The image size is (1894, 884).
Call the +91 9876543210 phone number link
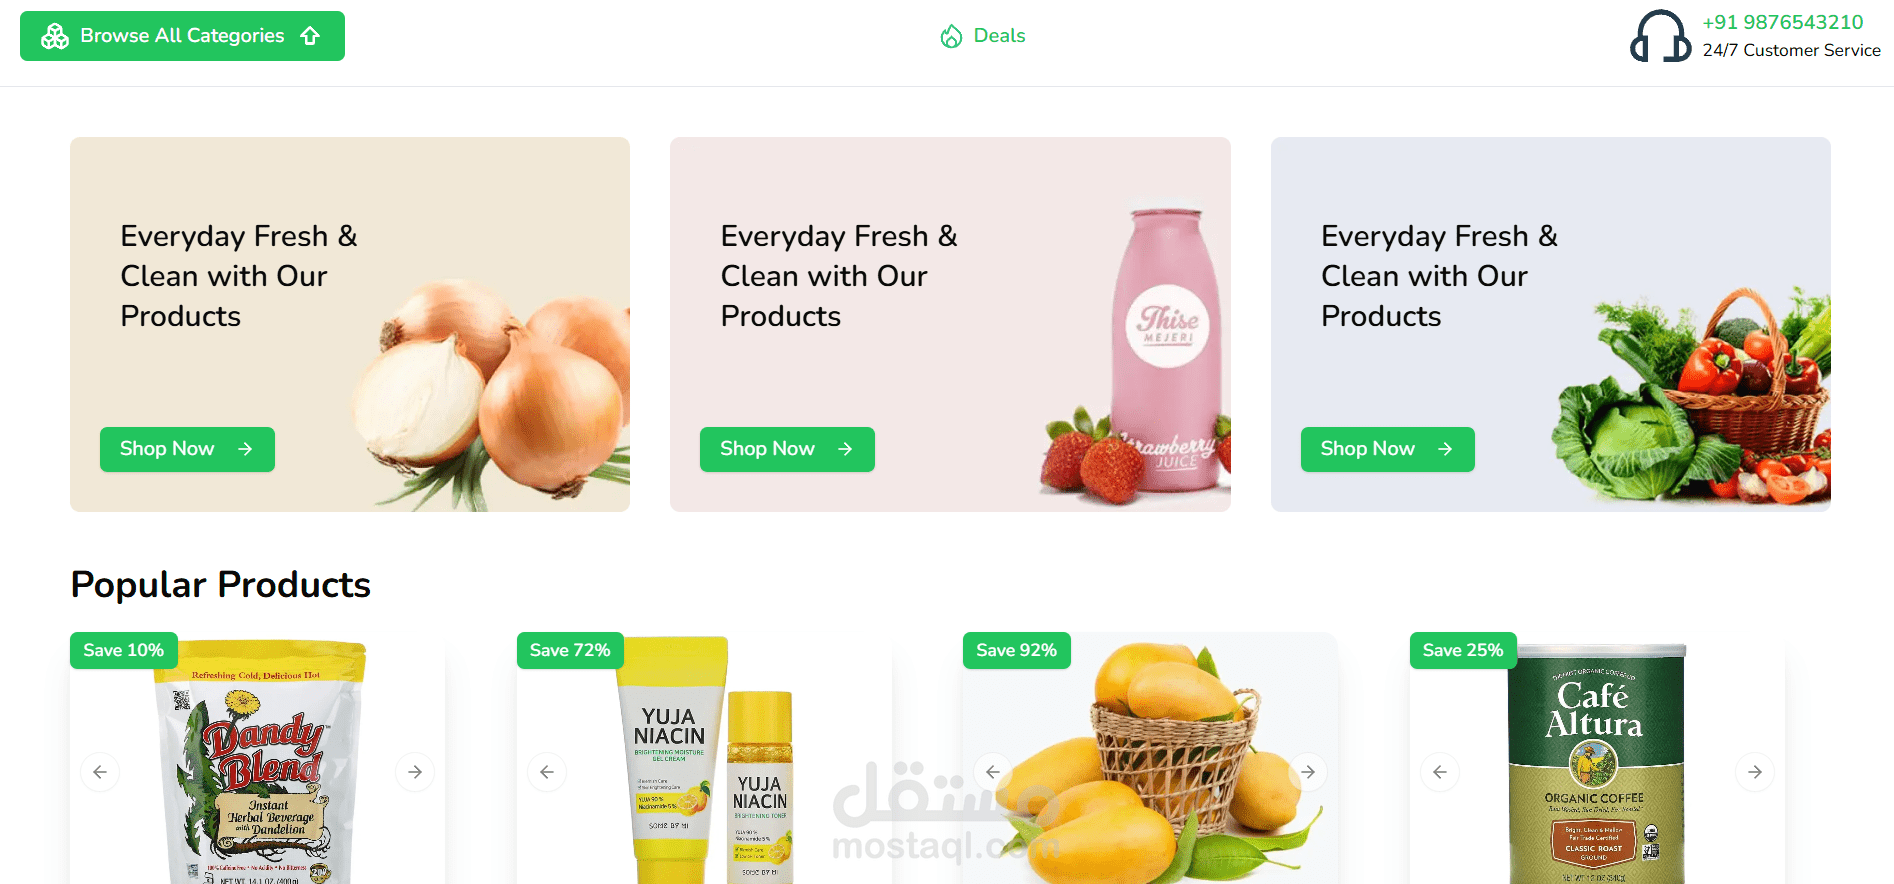pos(1783,22)
